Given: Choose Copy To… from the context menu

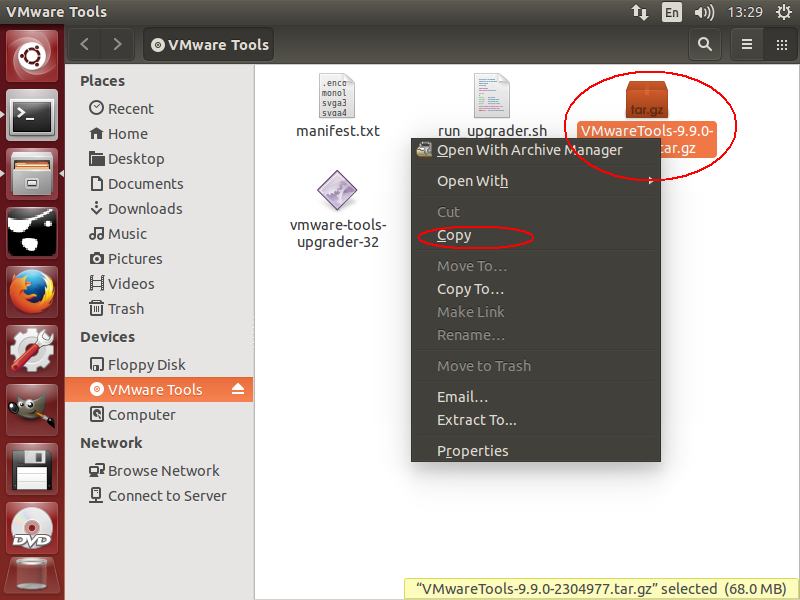Looking at the screenshot, I should pyautogui.click(x=536, y=289).
